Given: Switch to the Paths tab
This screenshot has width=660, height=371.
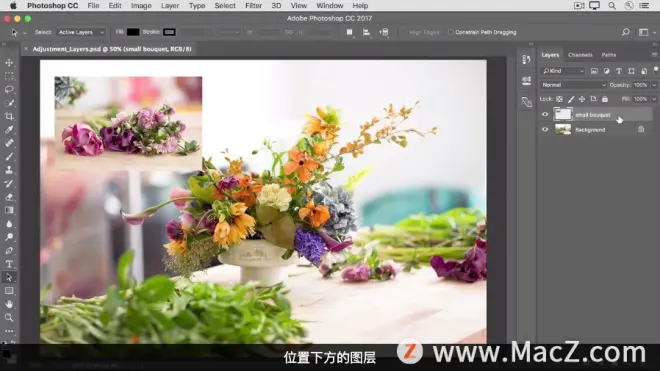Looking at the screenshot, I should tap(609, 55).
